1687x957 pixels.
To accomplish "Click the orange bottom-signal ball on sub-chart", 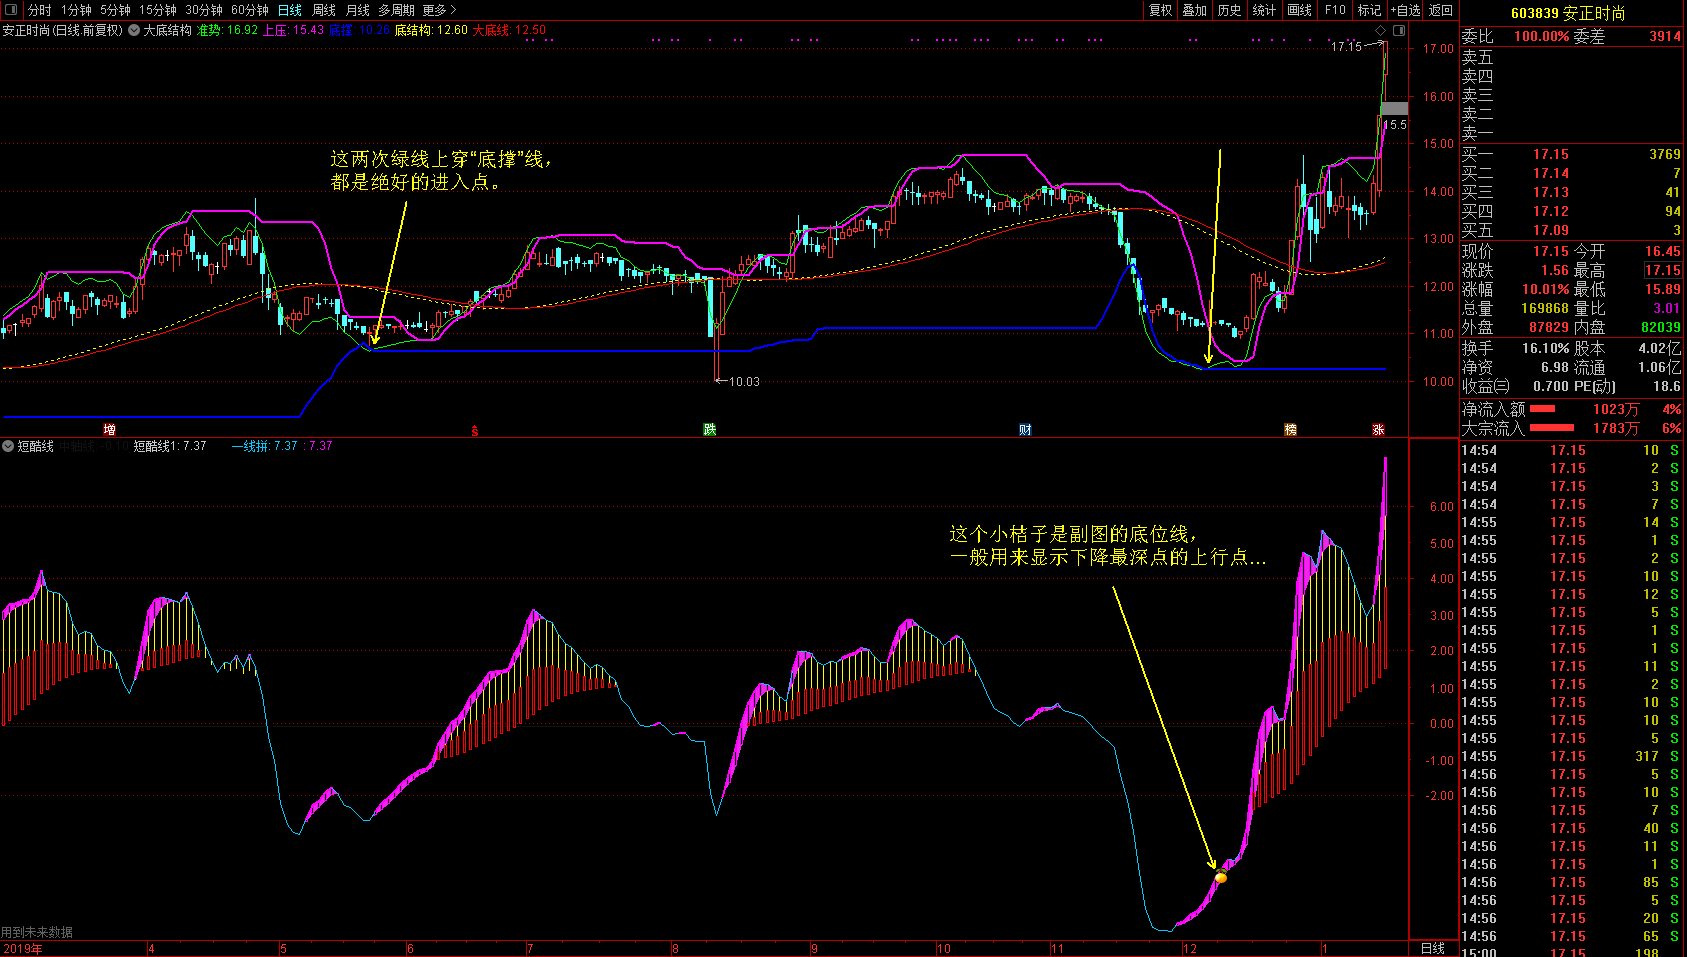I will pos(1220,878).
